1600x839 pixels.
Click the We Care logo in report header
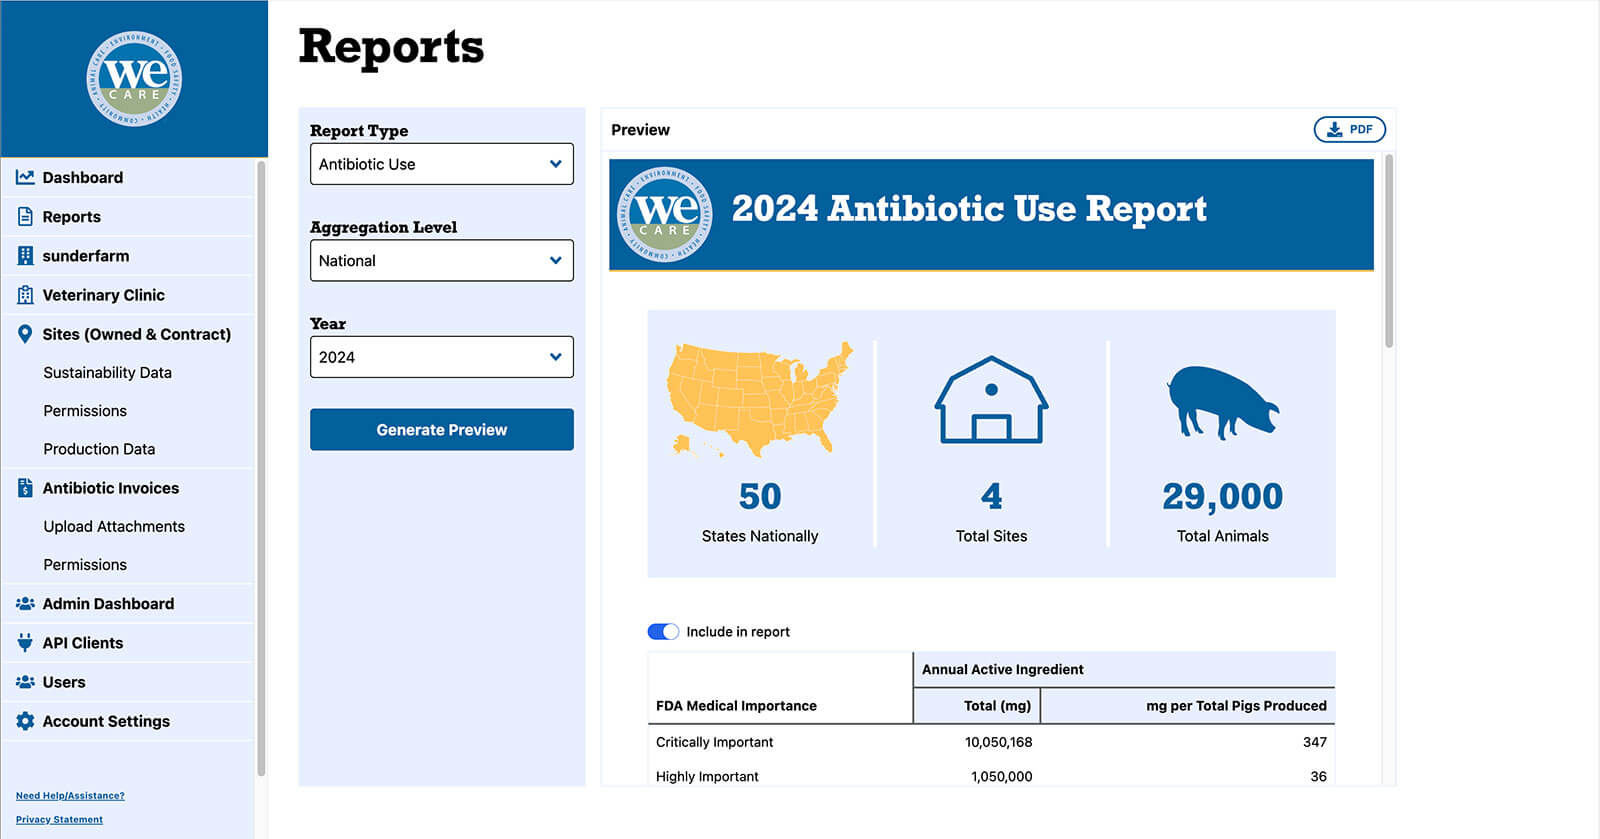point(666,214)
